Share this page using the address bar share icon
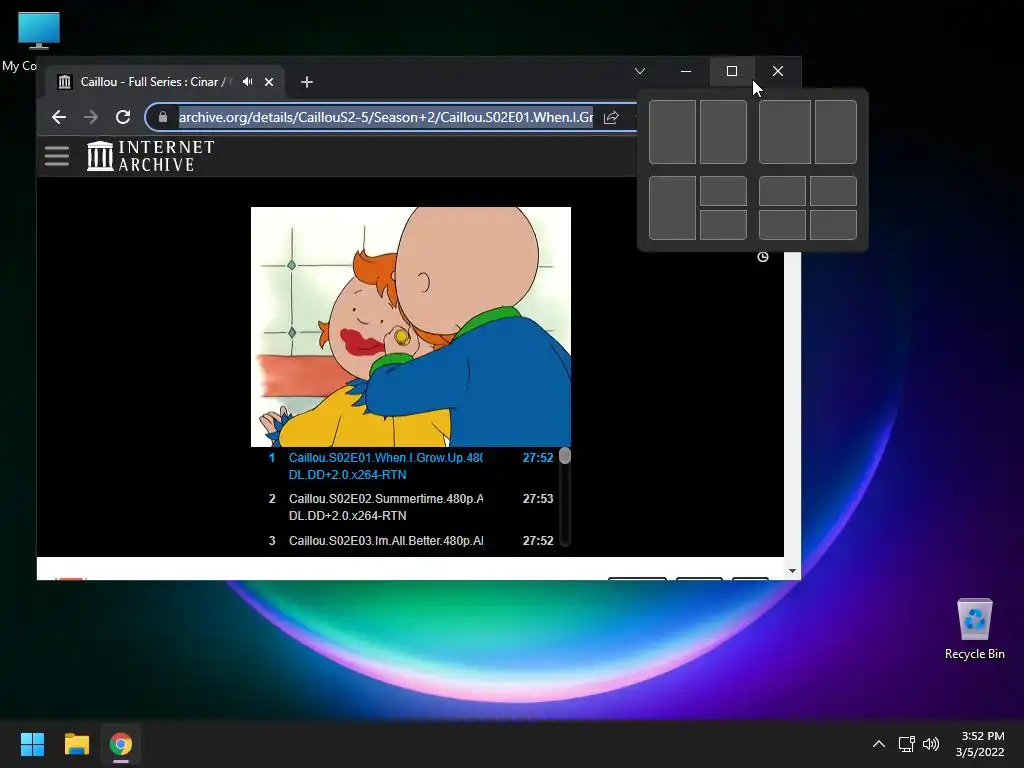Viewport: 1024px width, 768px height. [x=611, y=117]
